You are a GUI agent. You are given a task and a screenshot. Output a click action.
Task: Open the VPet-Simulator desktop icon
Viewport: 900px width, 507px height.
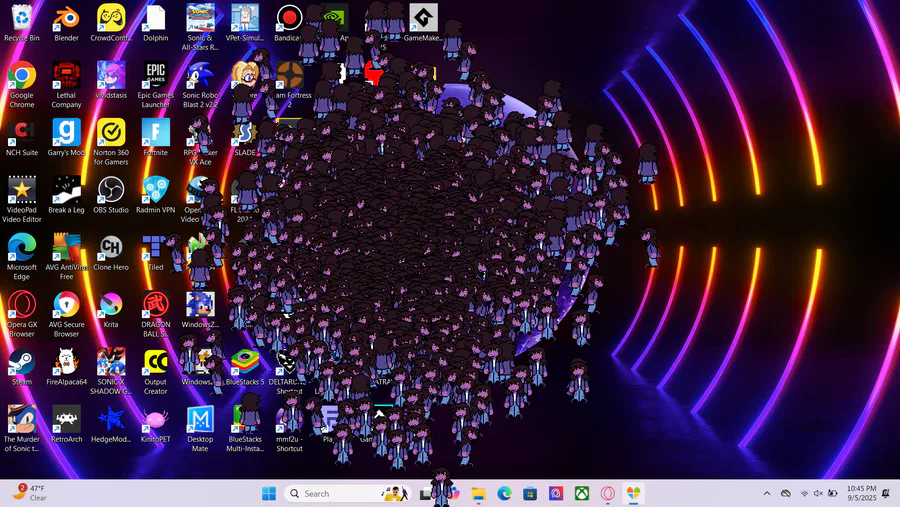(245, 23)
